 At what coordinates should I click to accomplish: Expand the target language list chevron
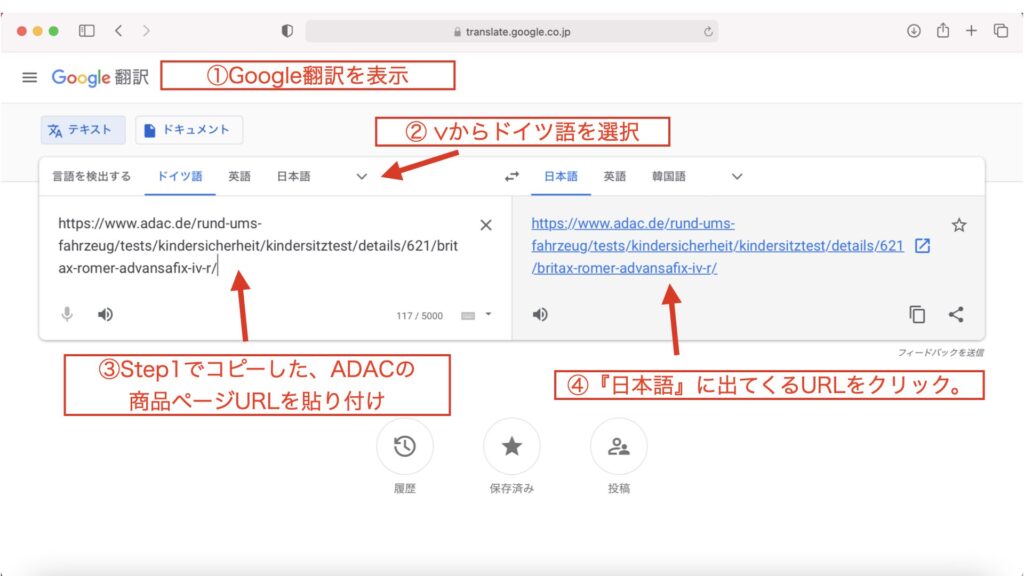(x=737, y=176)
